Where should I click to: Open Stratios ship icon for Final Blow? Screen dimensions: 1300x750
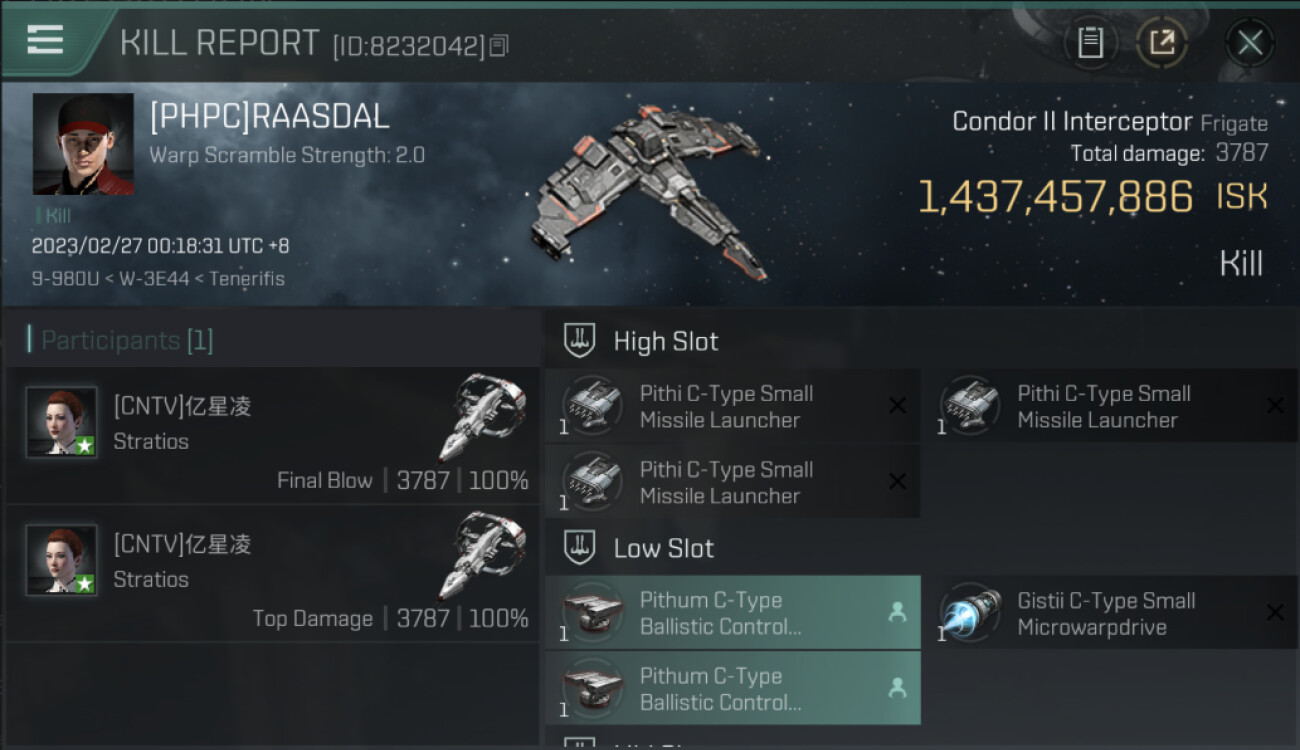(x=483, y=417)
